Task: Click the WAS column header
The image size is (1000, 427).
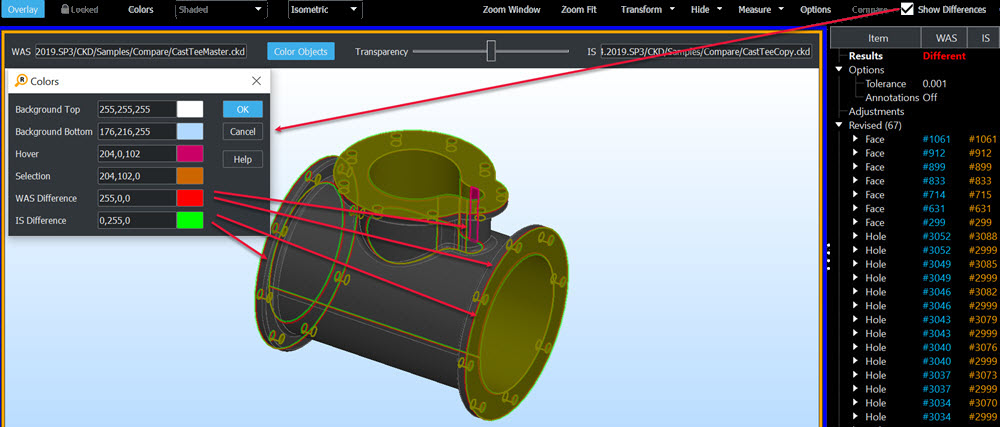Action: pyautogui.click(x=945, y=38)
